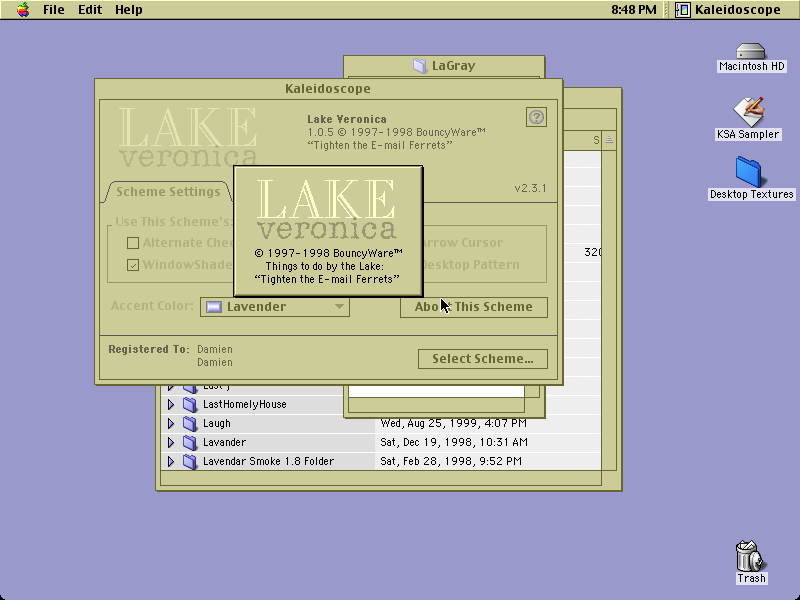Open the Edit menu
Image resolution: width=800 pixels, height=600 pixels.
pyautogui.click(x=90, y=10)
